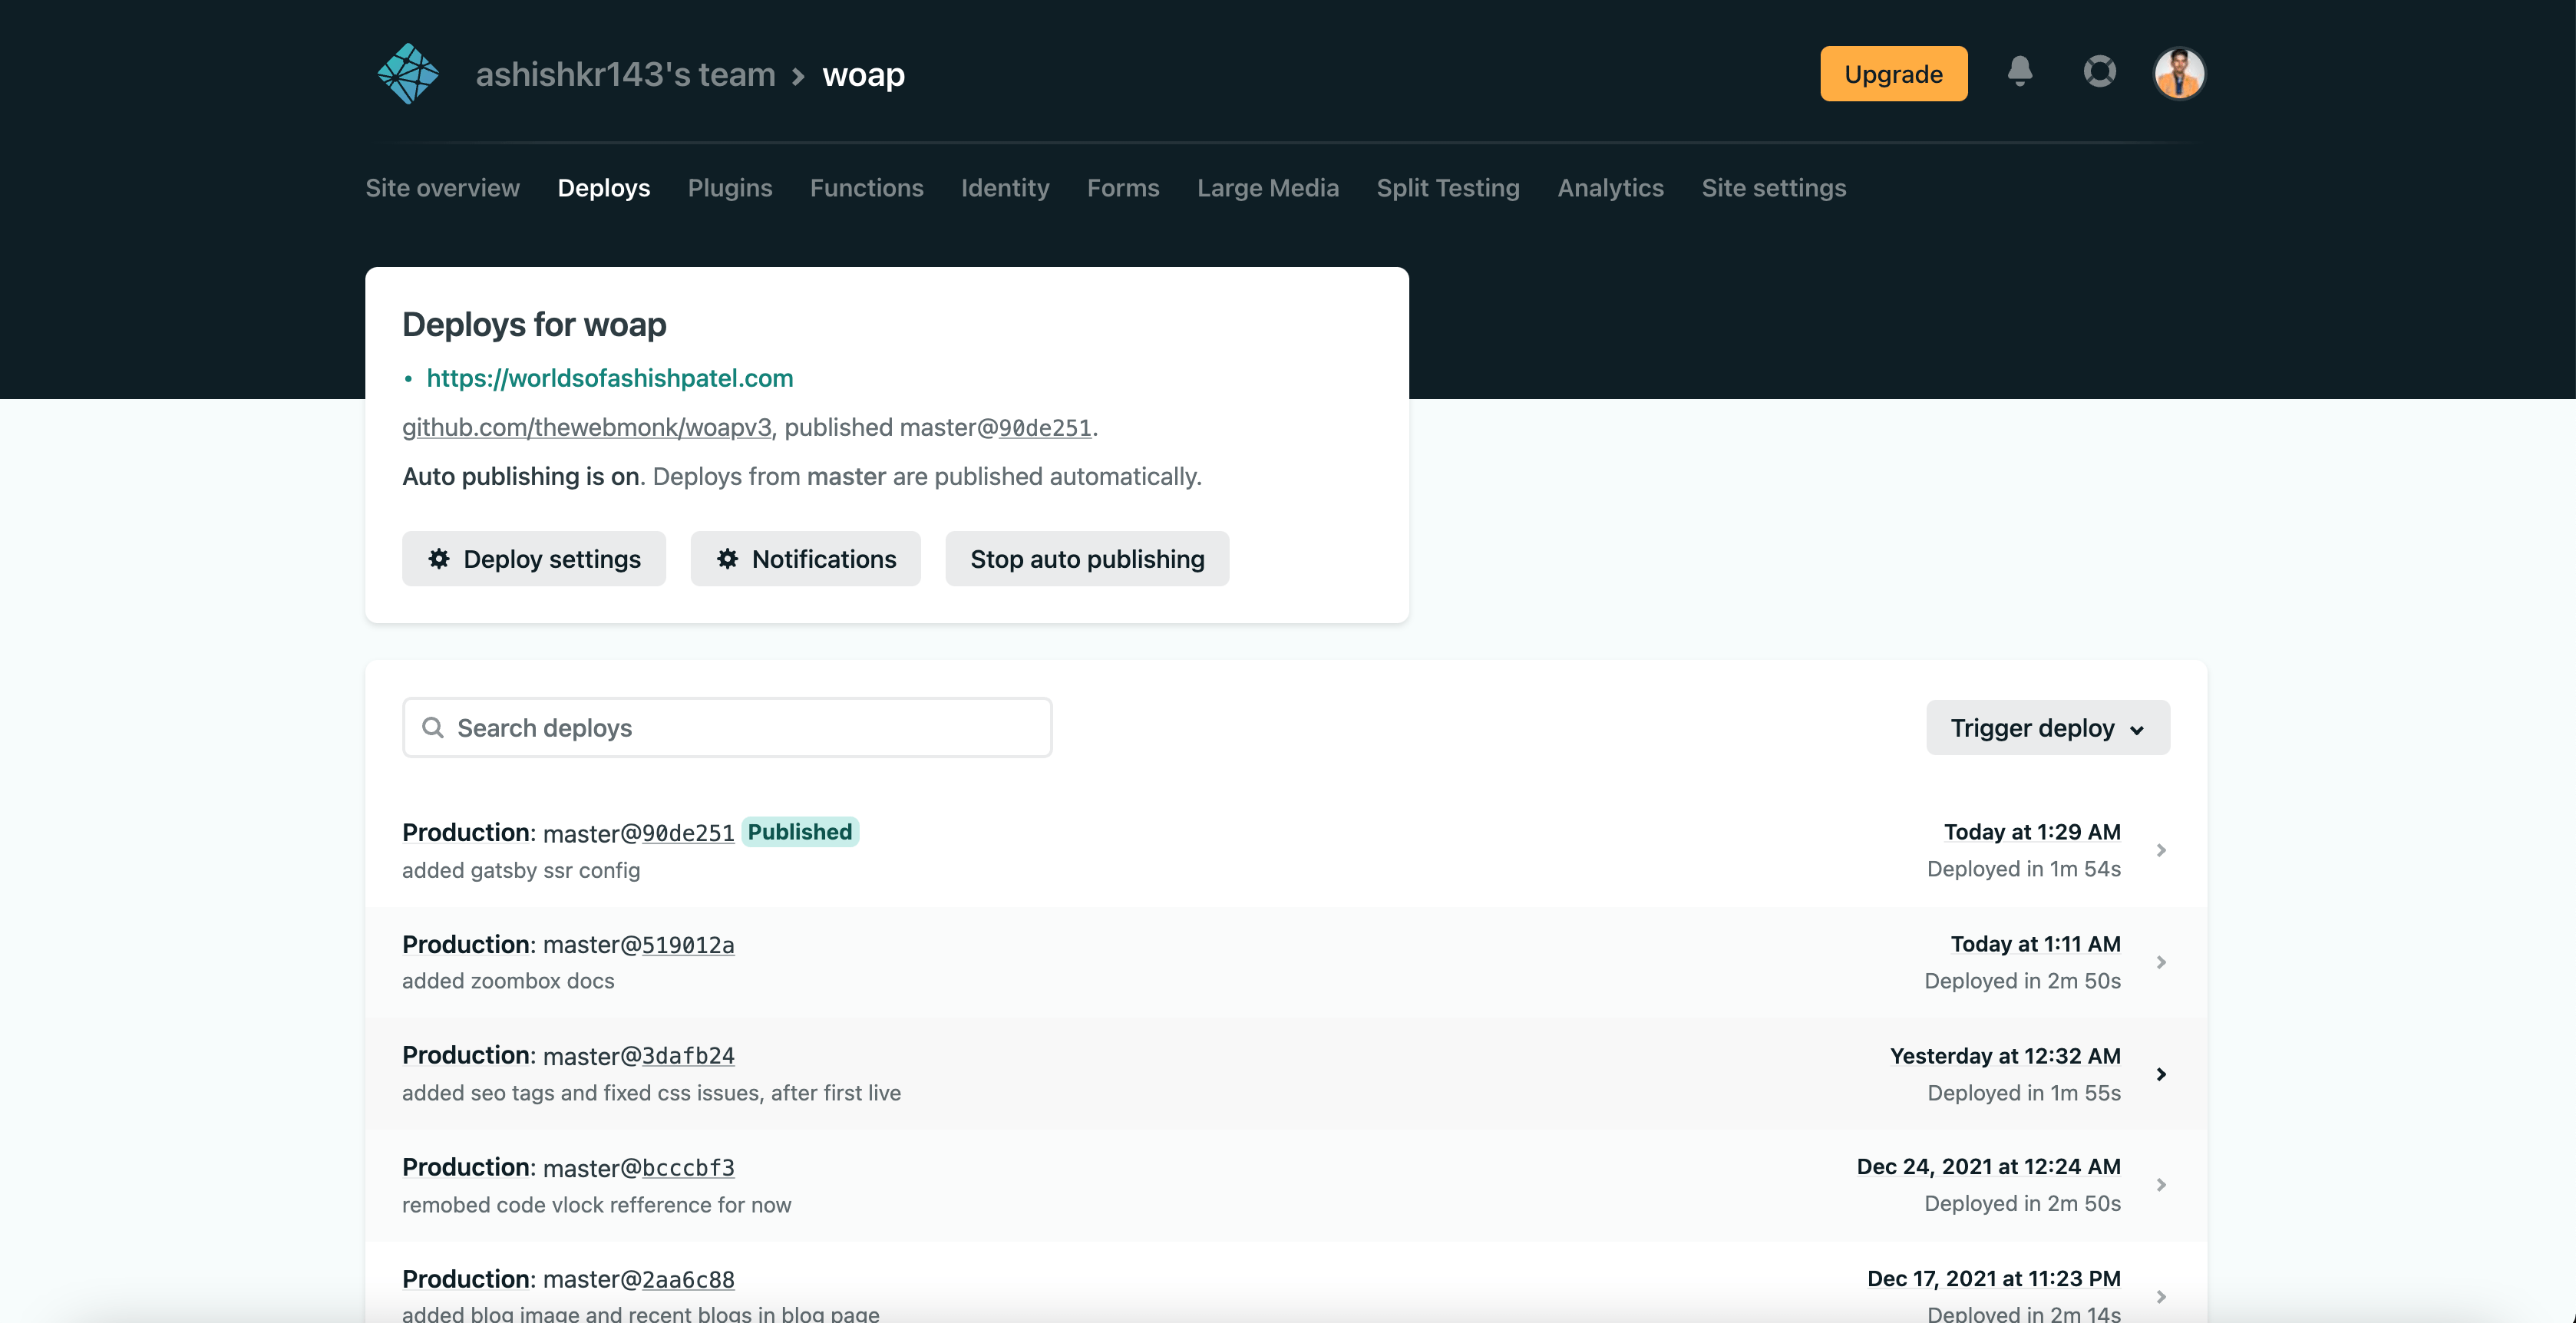This screenshot has height=1323, width=2576.
Task: Stop auto publishing
Action: coord(1087,559)
